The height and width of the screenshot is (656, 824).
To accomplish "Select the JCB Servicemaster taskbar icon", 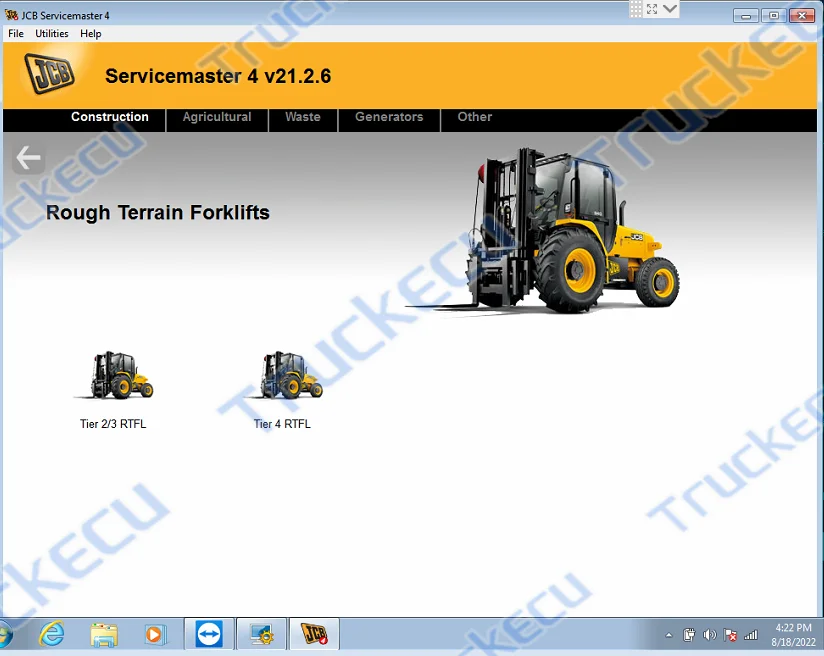I will point(313,634).
